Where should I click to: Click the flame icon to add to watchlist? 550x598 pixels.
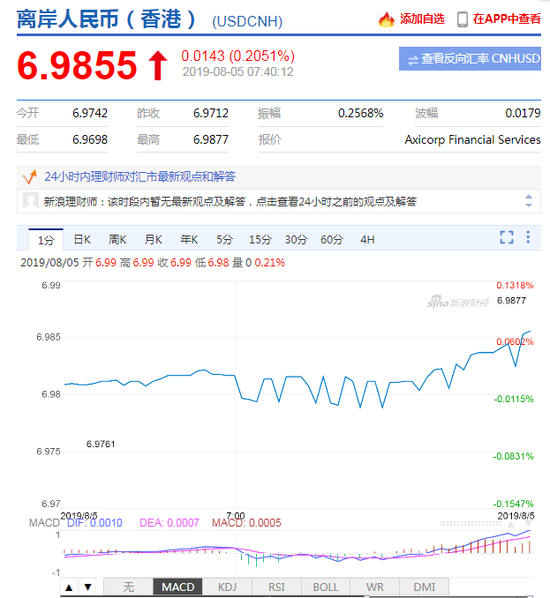[x=386, y=19]
